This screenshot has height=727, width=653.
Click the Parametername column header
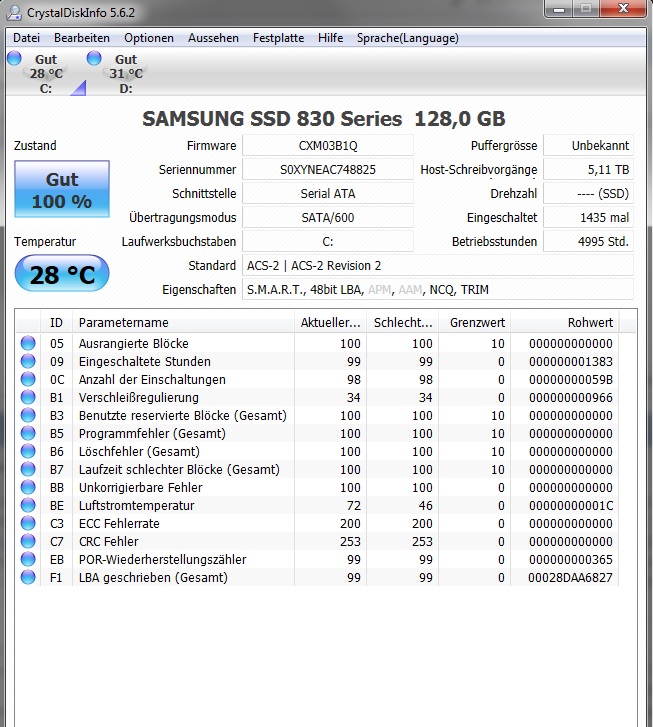coord(183,322)
